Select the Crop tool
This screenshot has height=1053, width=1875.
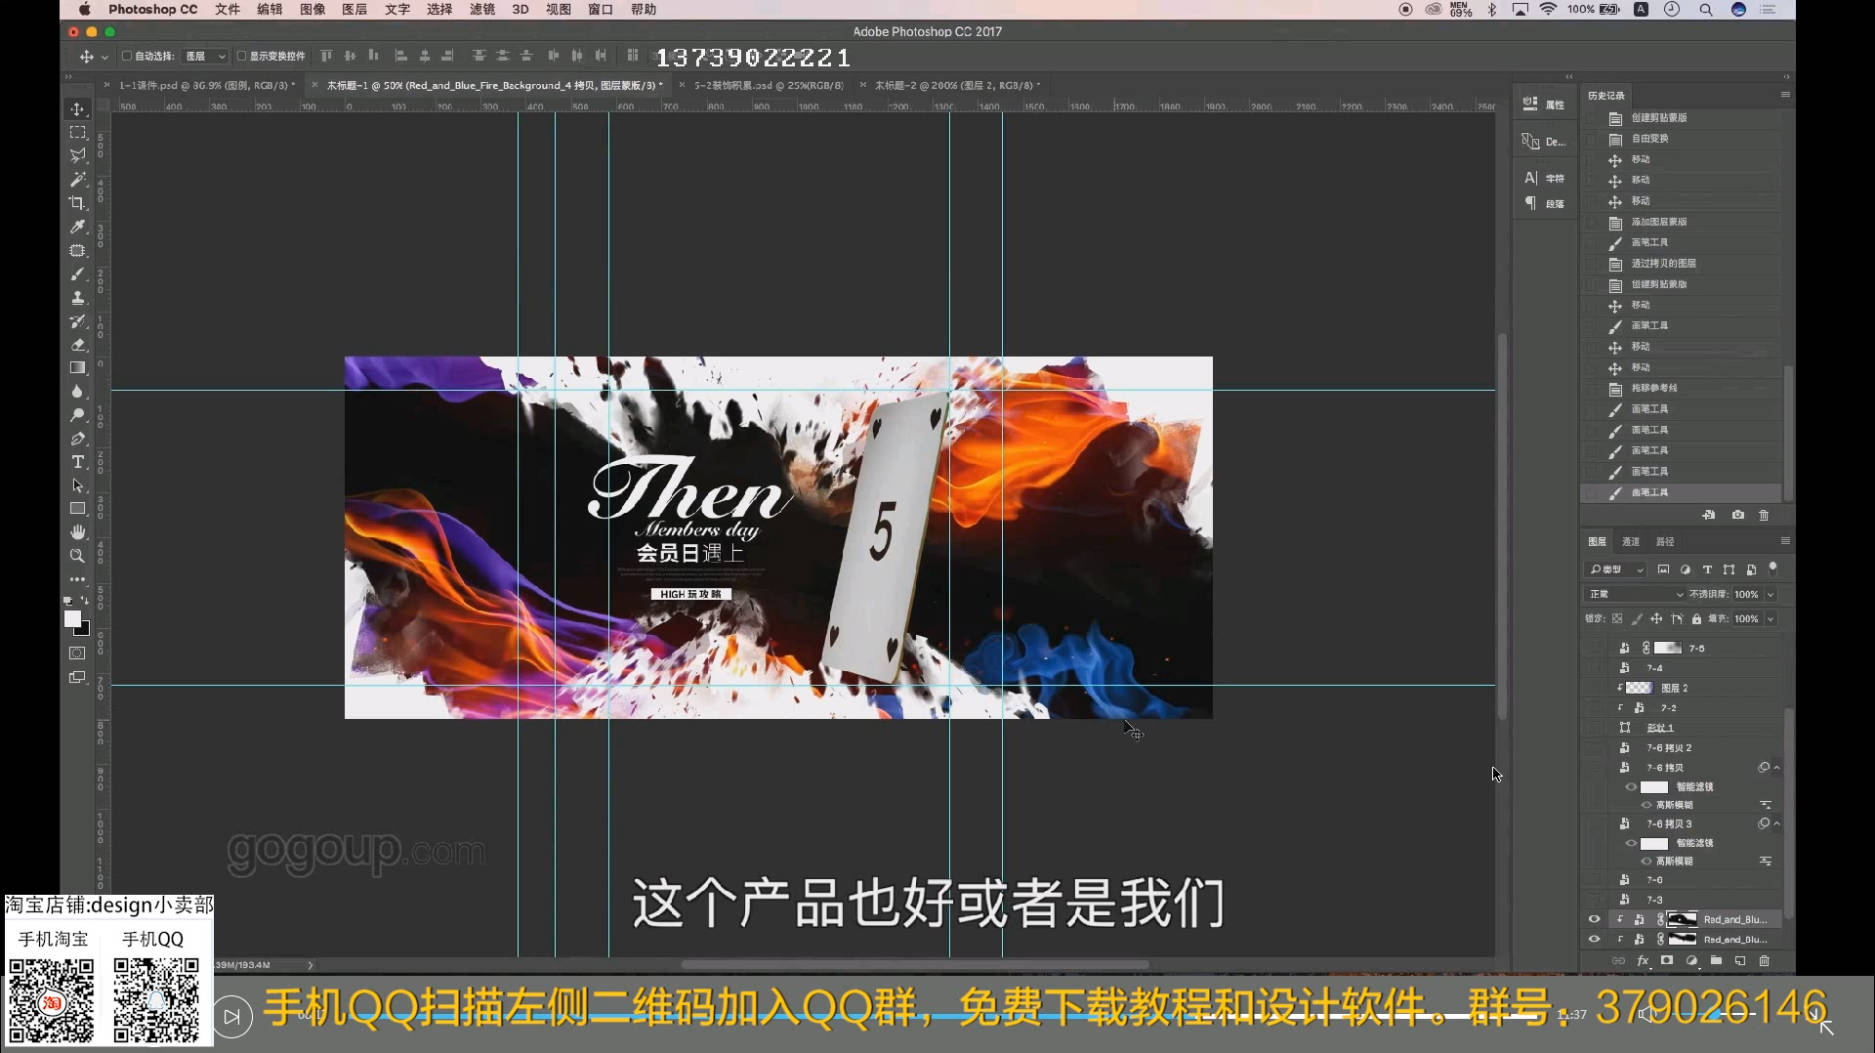(x=77, y=203)
